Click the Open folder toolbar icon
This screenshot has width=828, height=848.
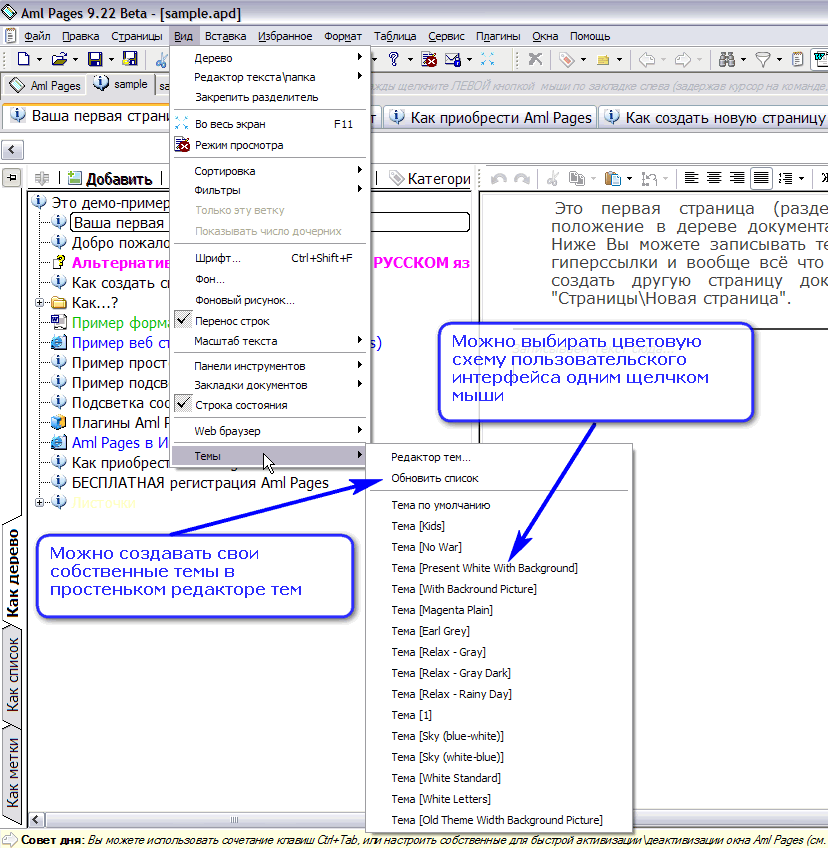tap(59, 59)
